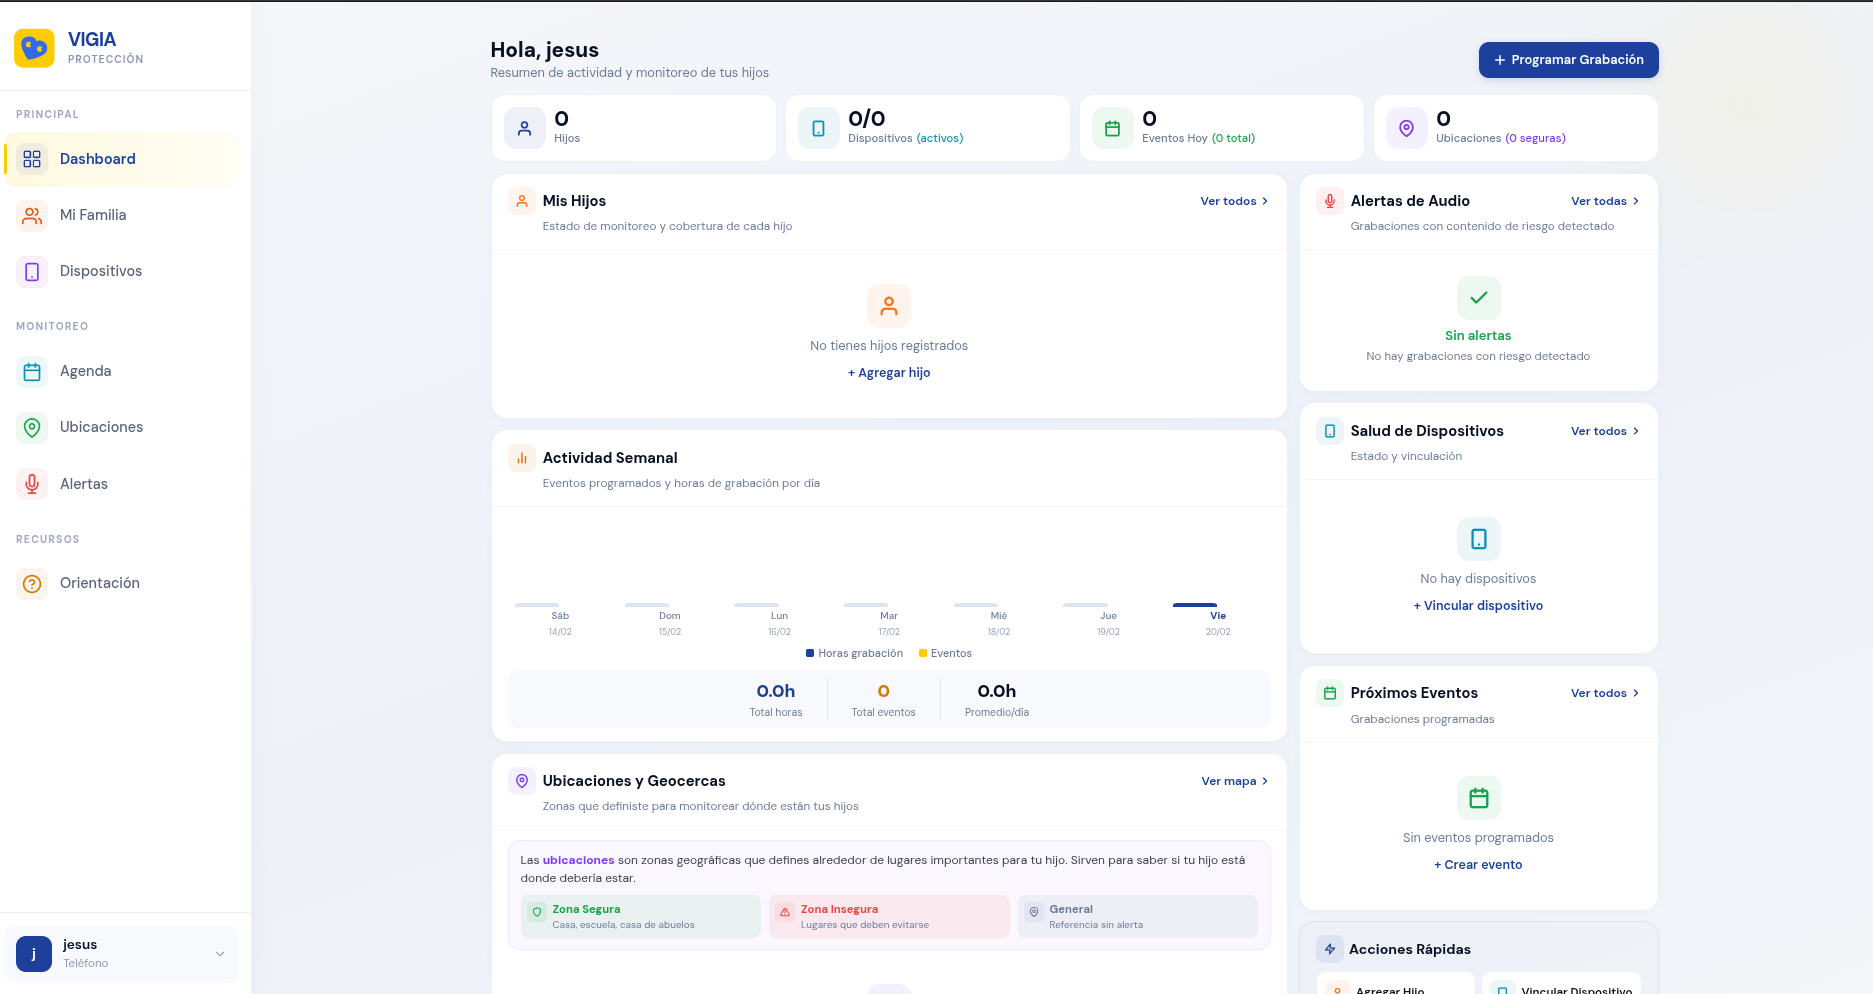Click the Orientación help icon
Image resolution: width=1873 pixels, height=994 pixels.
32,583
